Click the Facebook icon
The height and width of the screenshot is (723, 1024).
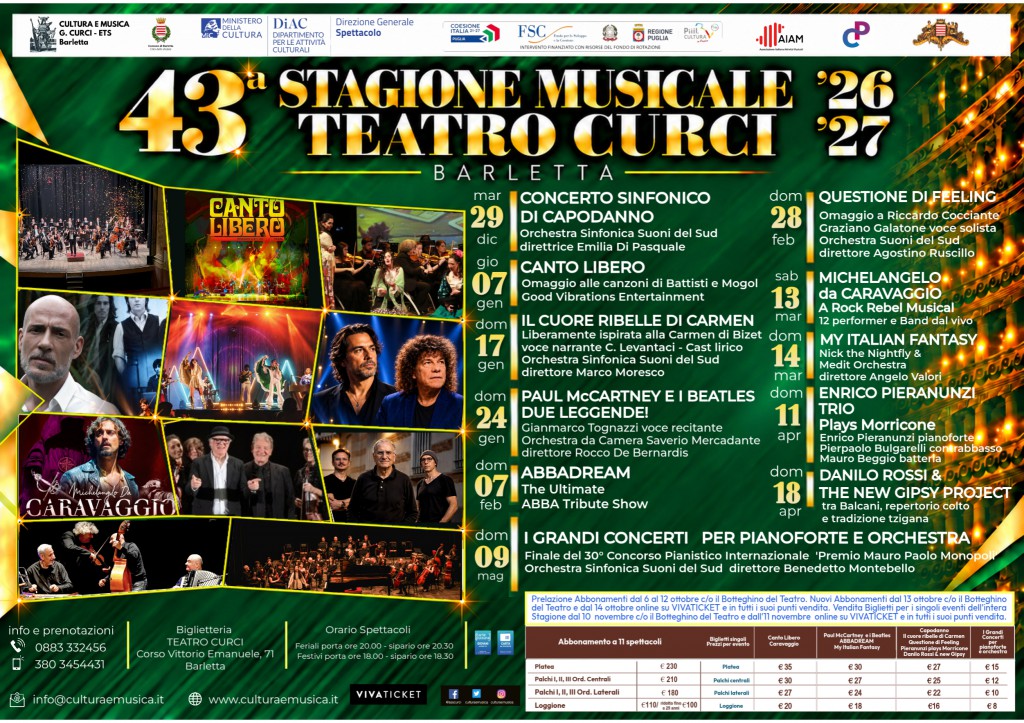pos(454,694)
